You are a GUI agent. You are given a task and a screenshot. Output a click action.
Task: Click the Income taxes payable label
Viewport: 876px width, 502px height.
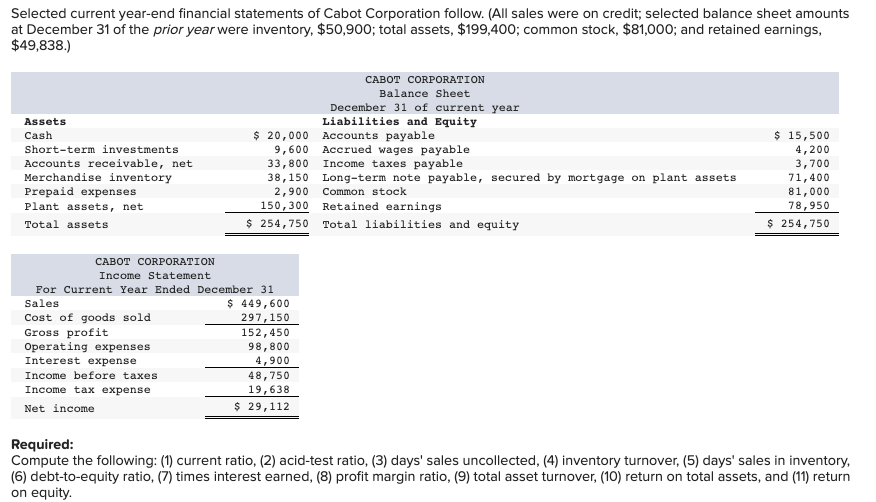click(393, 164)
